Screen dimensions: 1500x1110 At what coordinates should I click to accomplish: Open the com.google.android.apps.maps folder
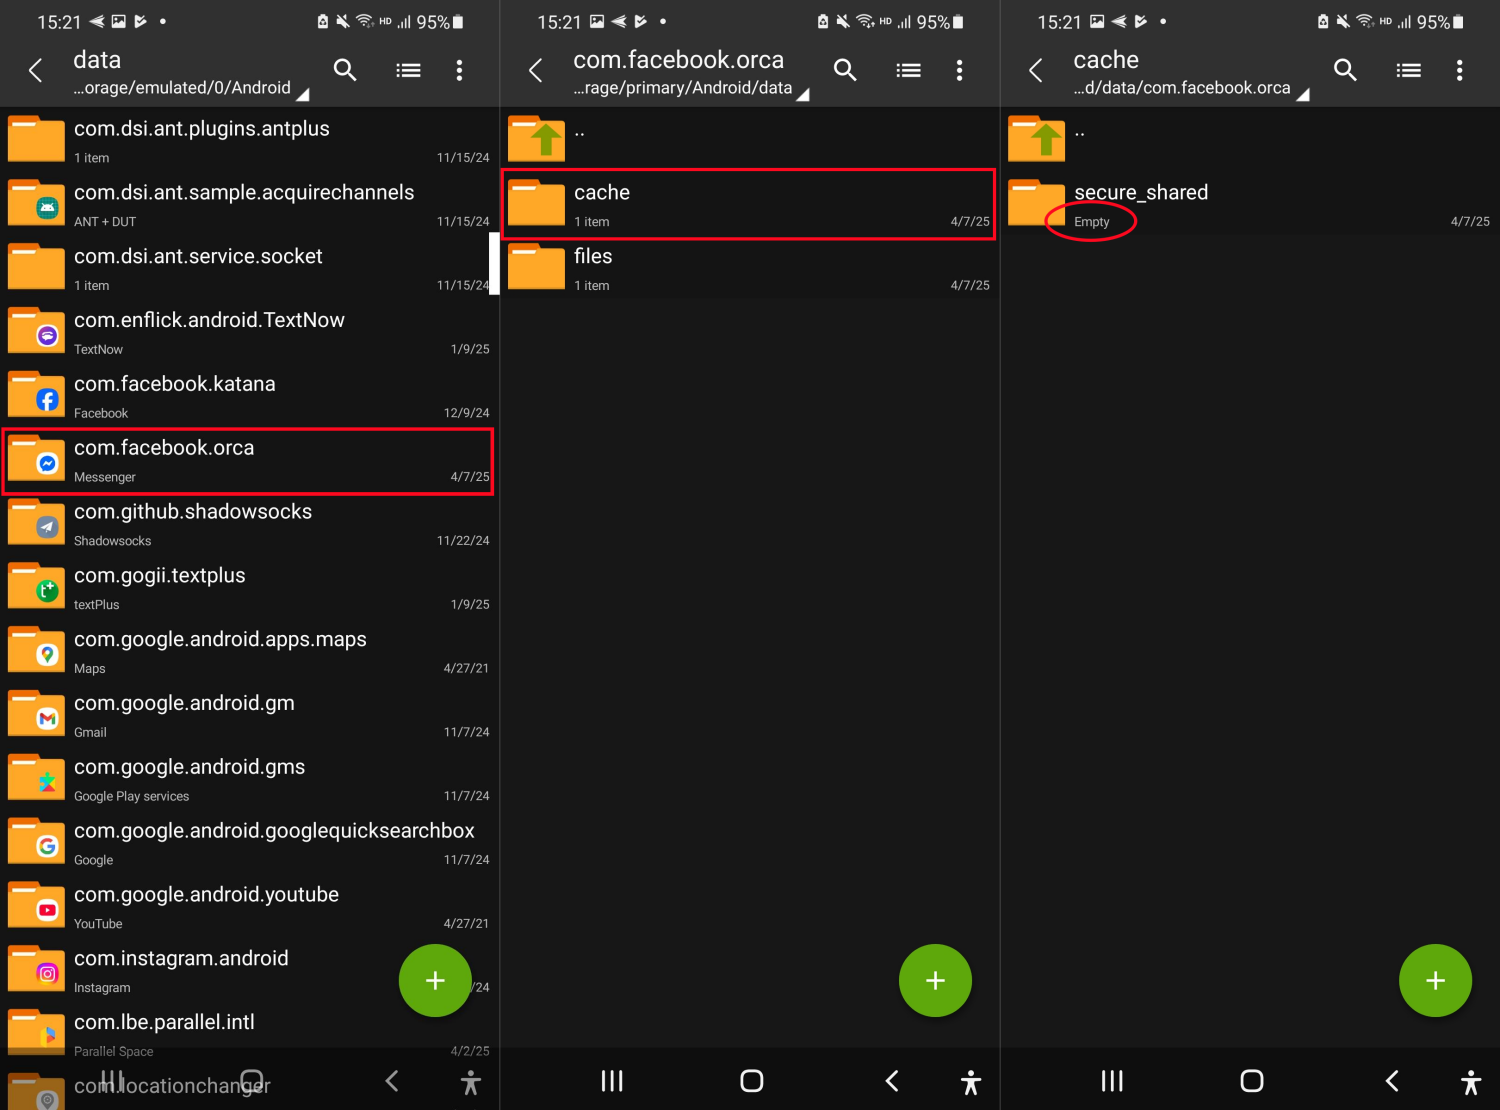coord(249,652)
